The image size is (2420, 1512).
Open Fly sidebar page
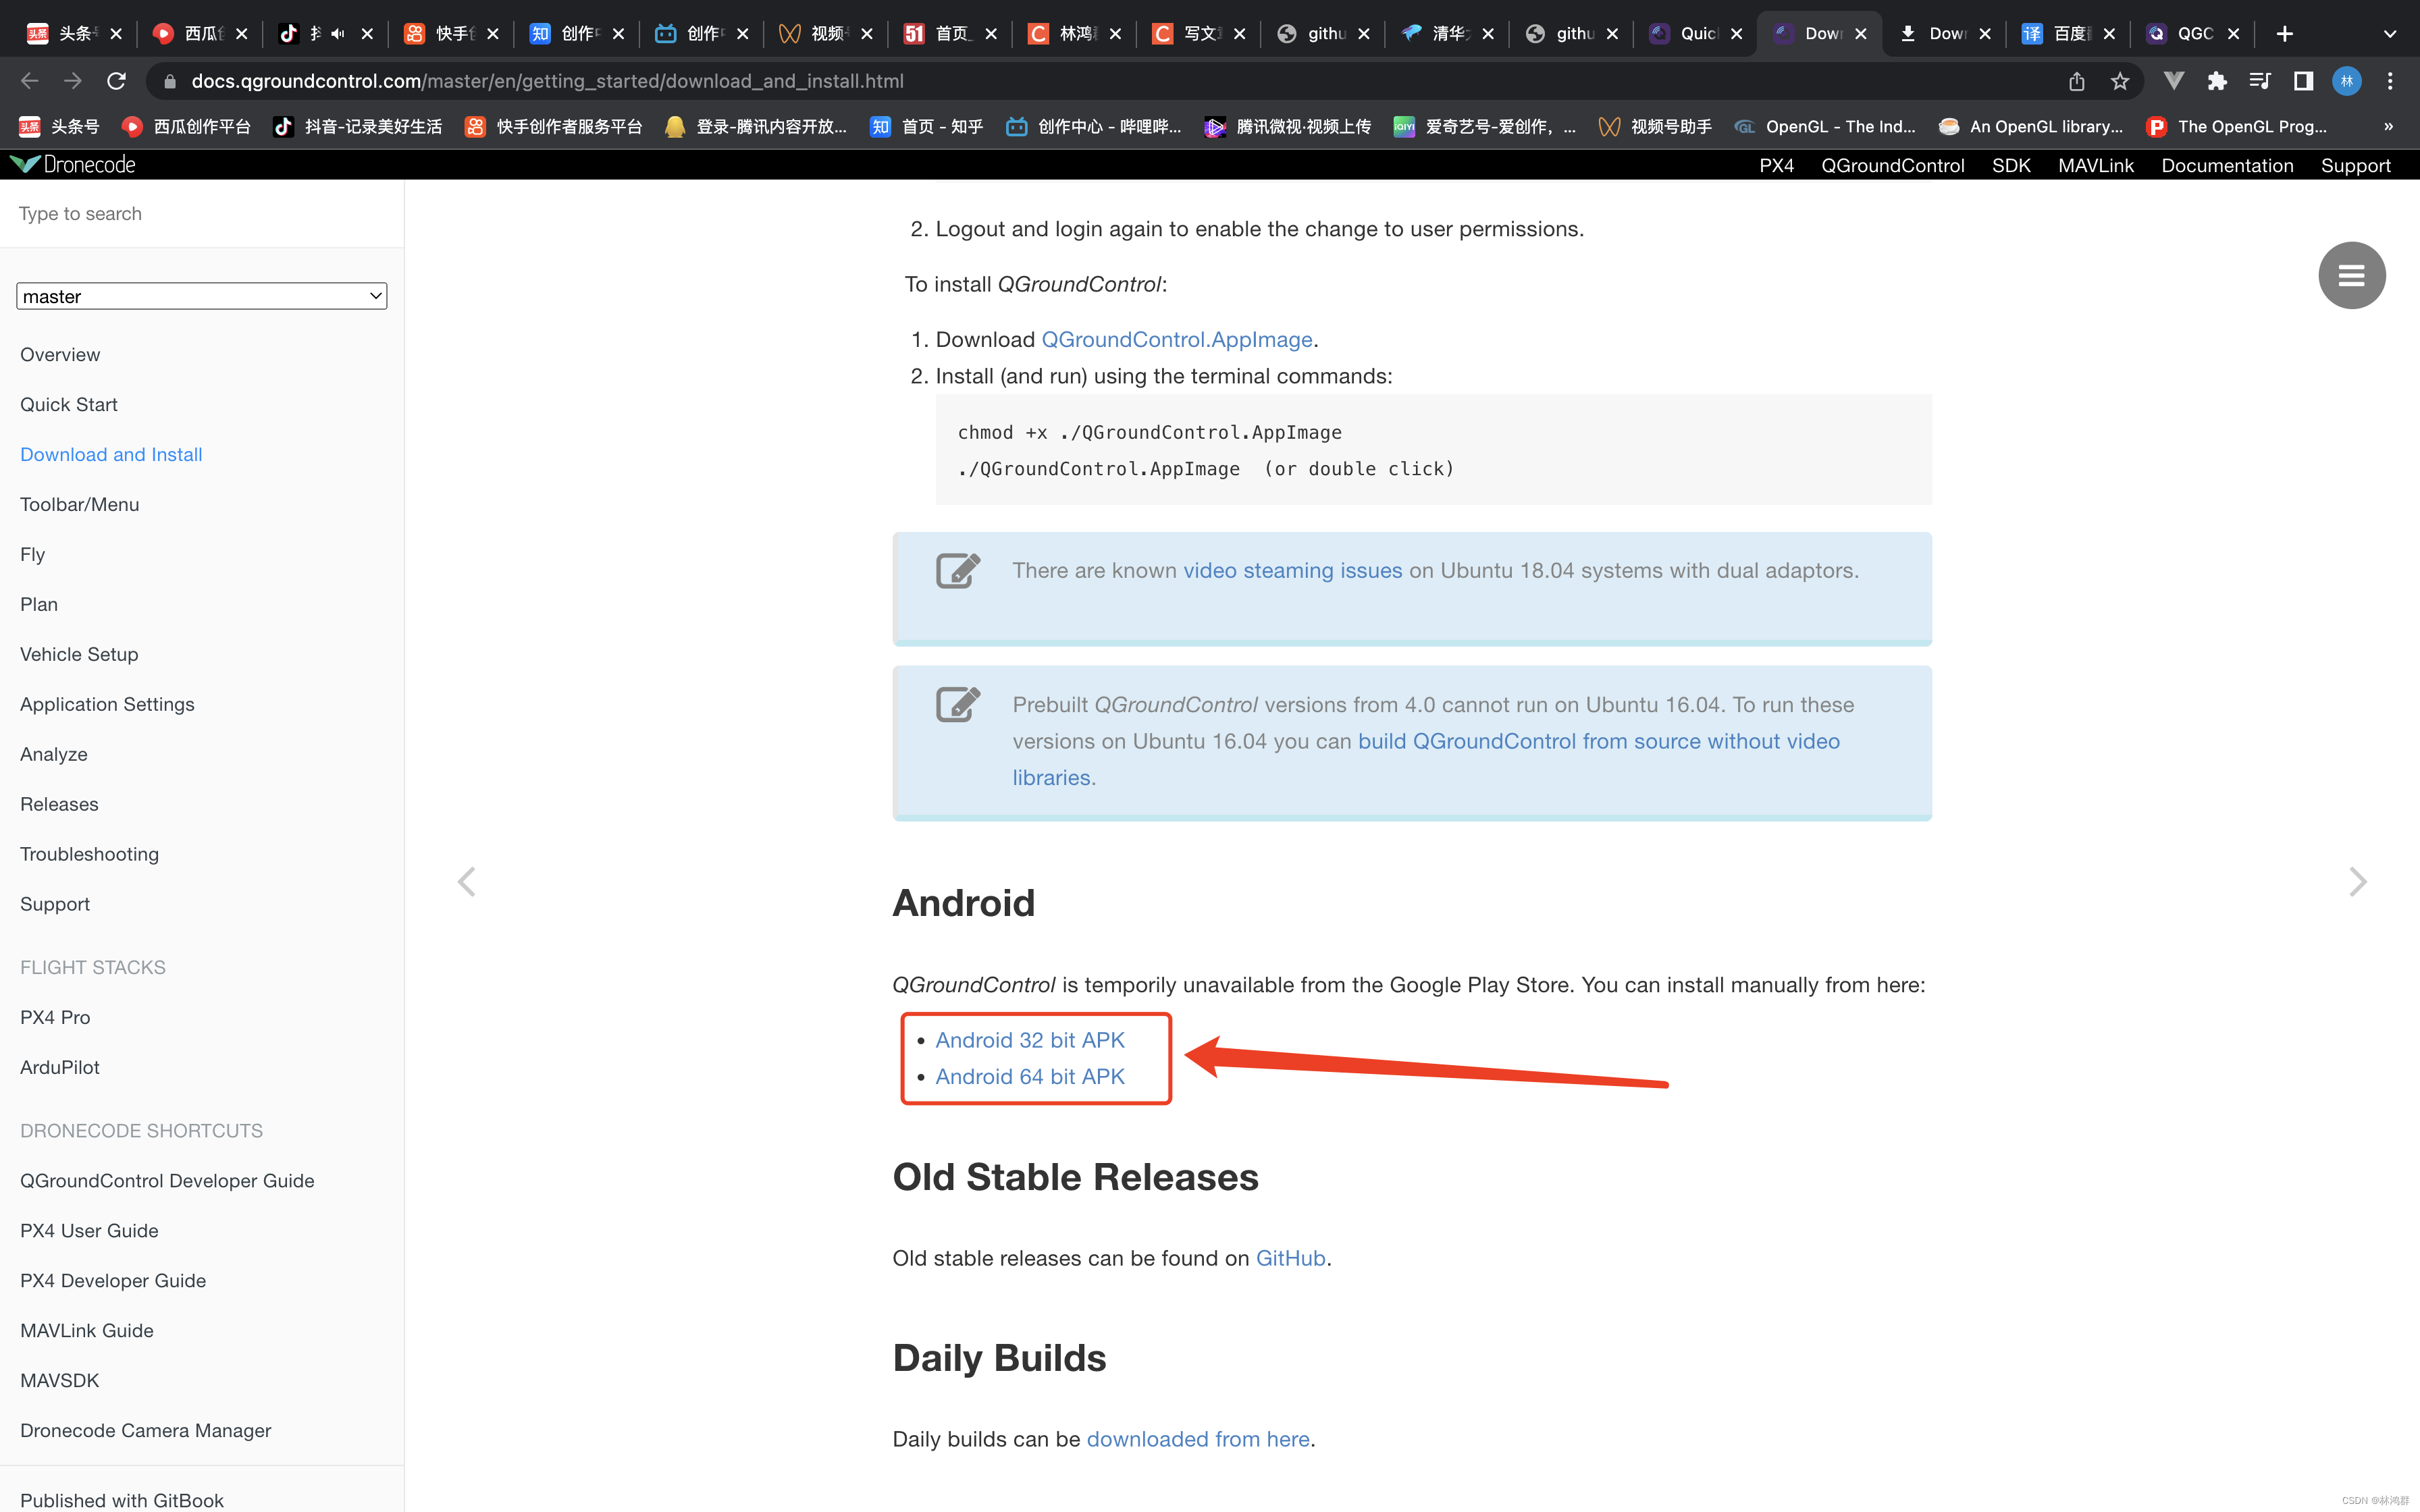tap(32, 555)
